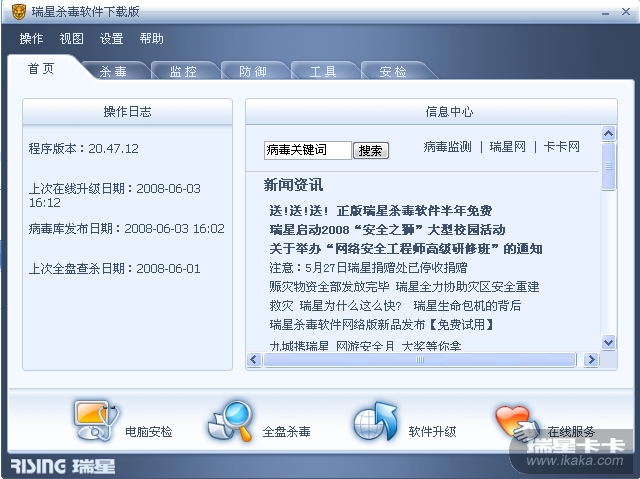
Task: Switch to the 安检 tab
Action: coord(393,71)
